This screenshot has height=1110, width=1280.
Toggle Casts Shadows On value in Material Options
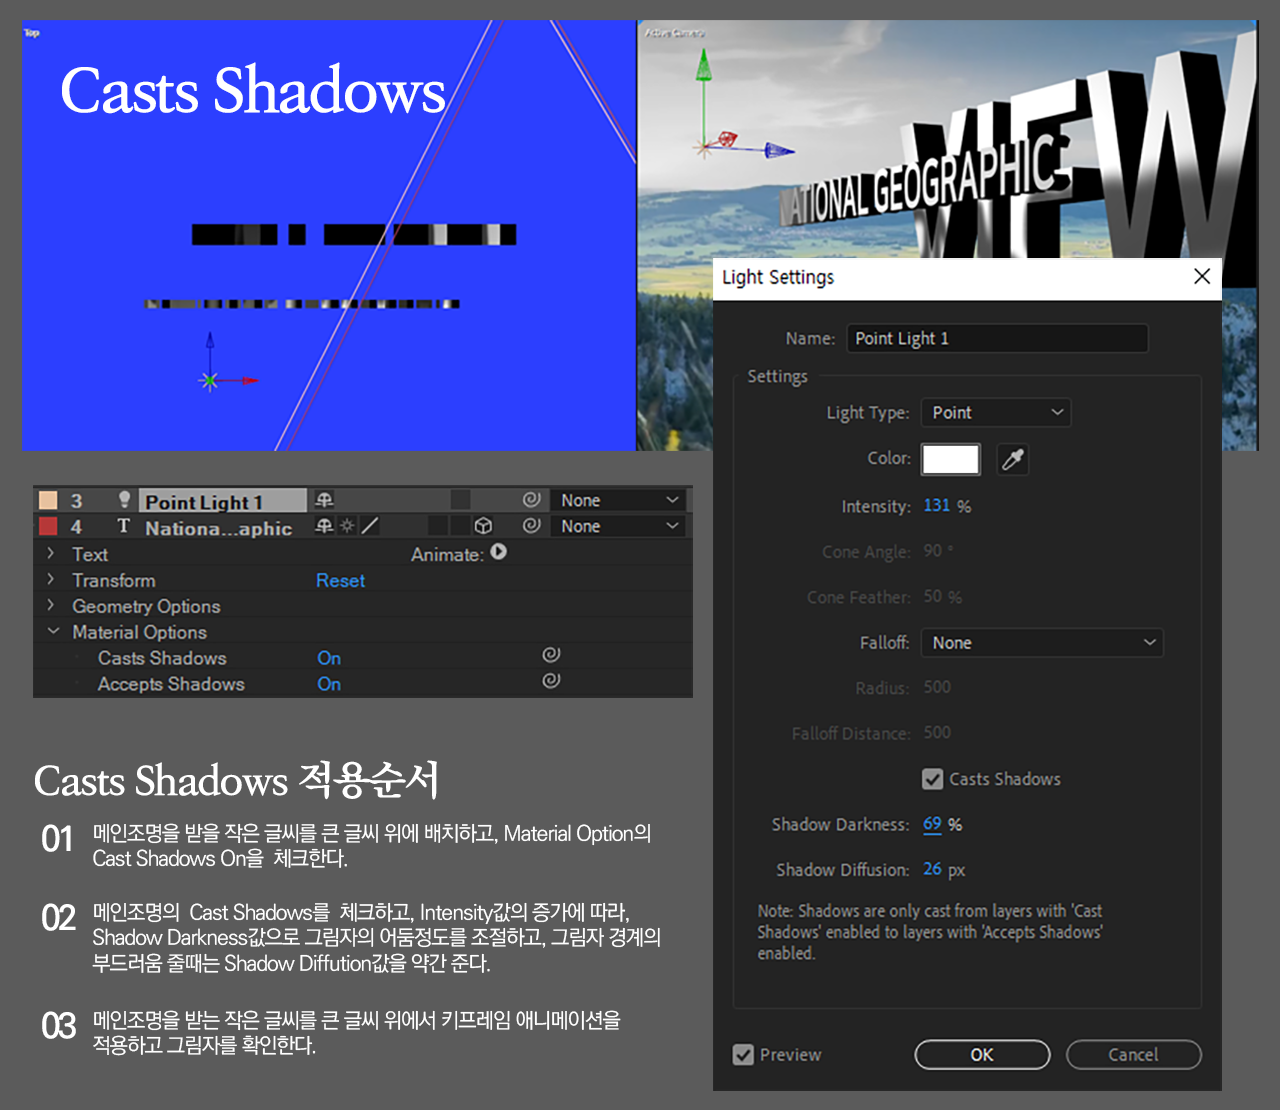[329, 658]
